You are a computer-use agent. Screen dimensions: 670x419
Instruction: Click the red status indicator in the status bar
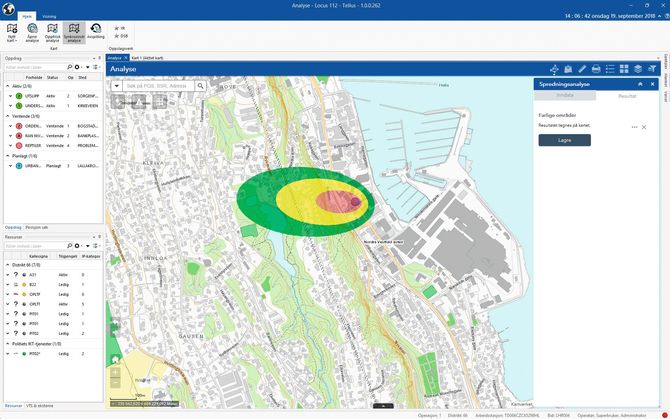664,415
